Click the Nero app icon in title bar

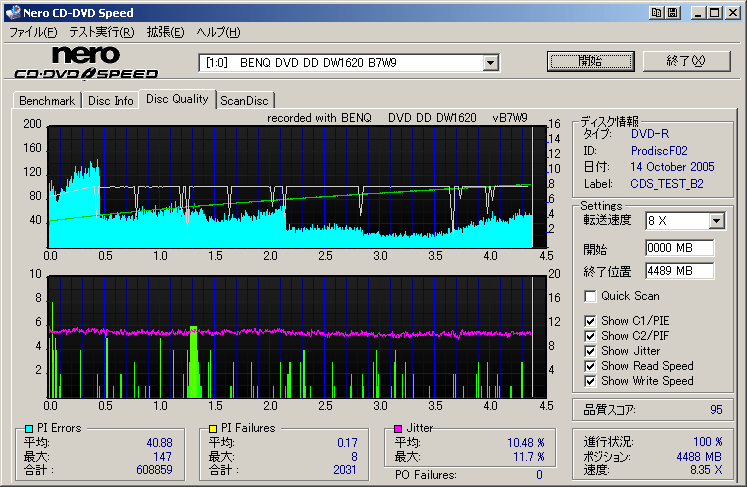(12, 12)
